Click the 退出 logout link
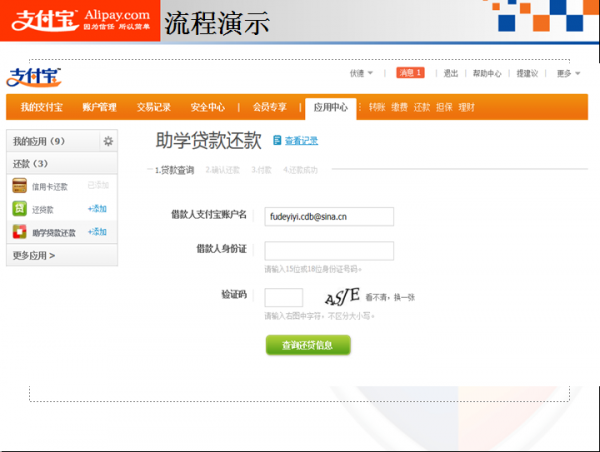The height and width of the screenshot is (452, 600). click(x=451, y=73)
